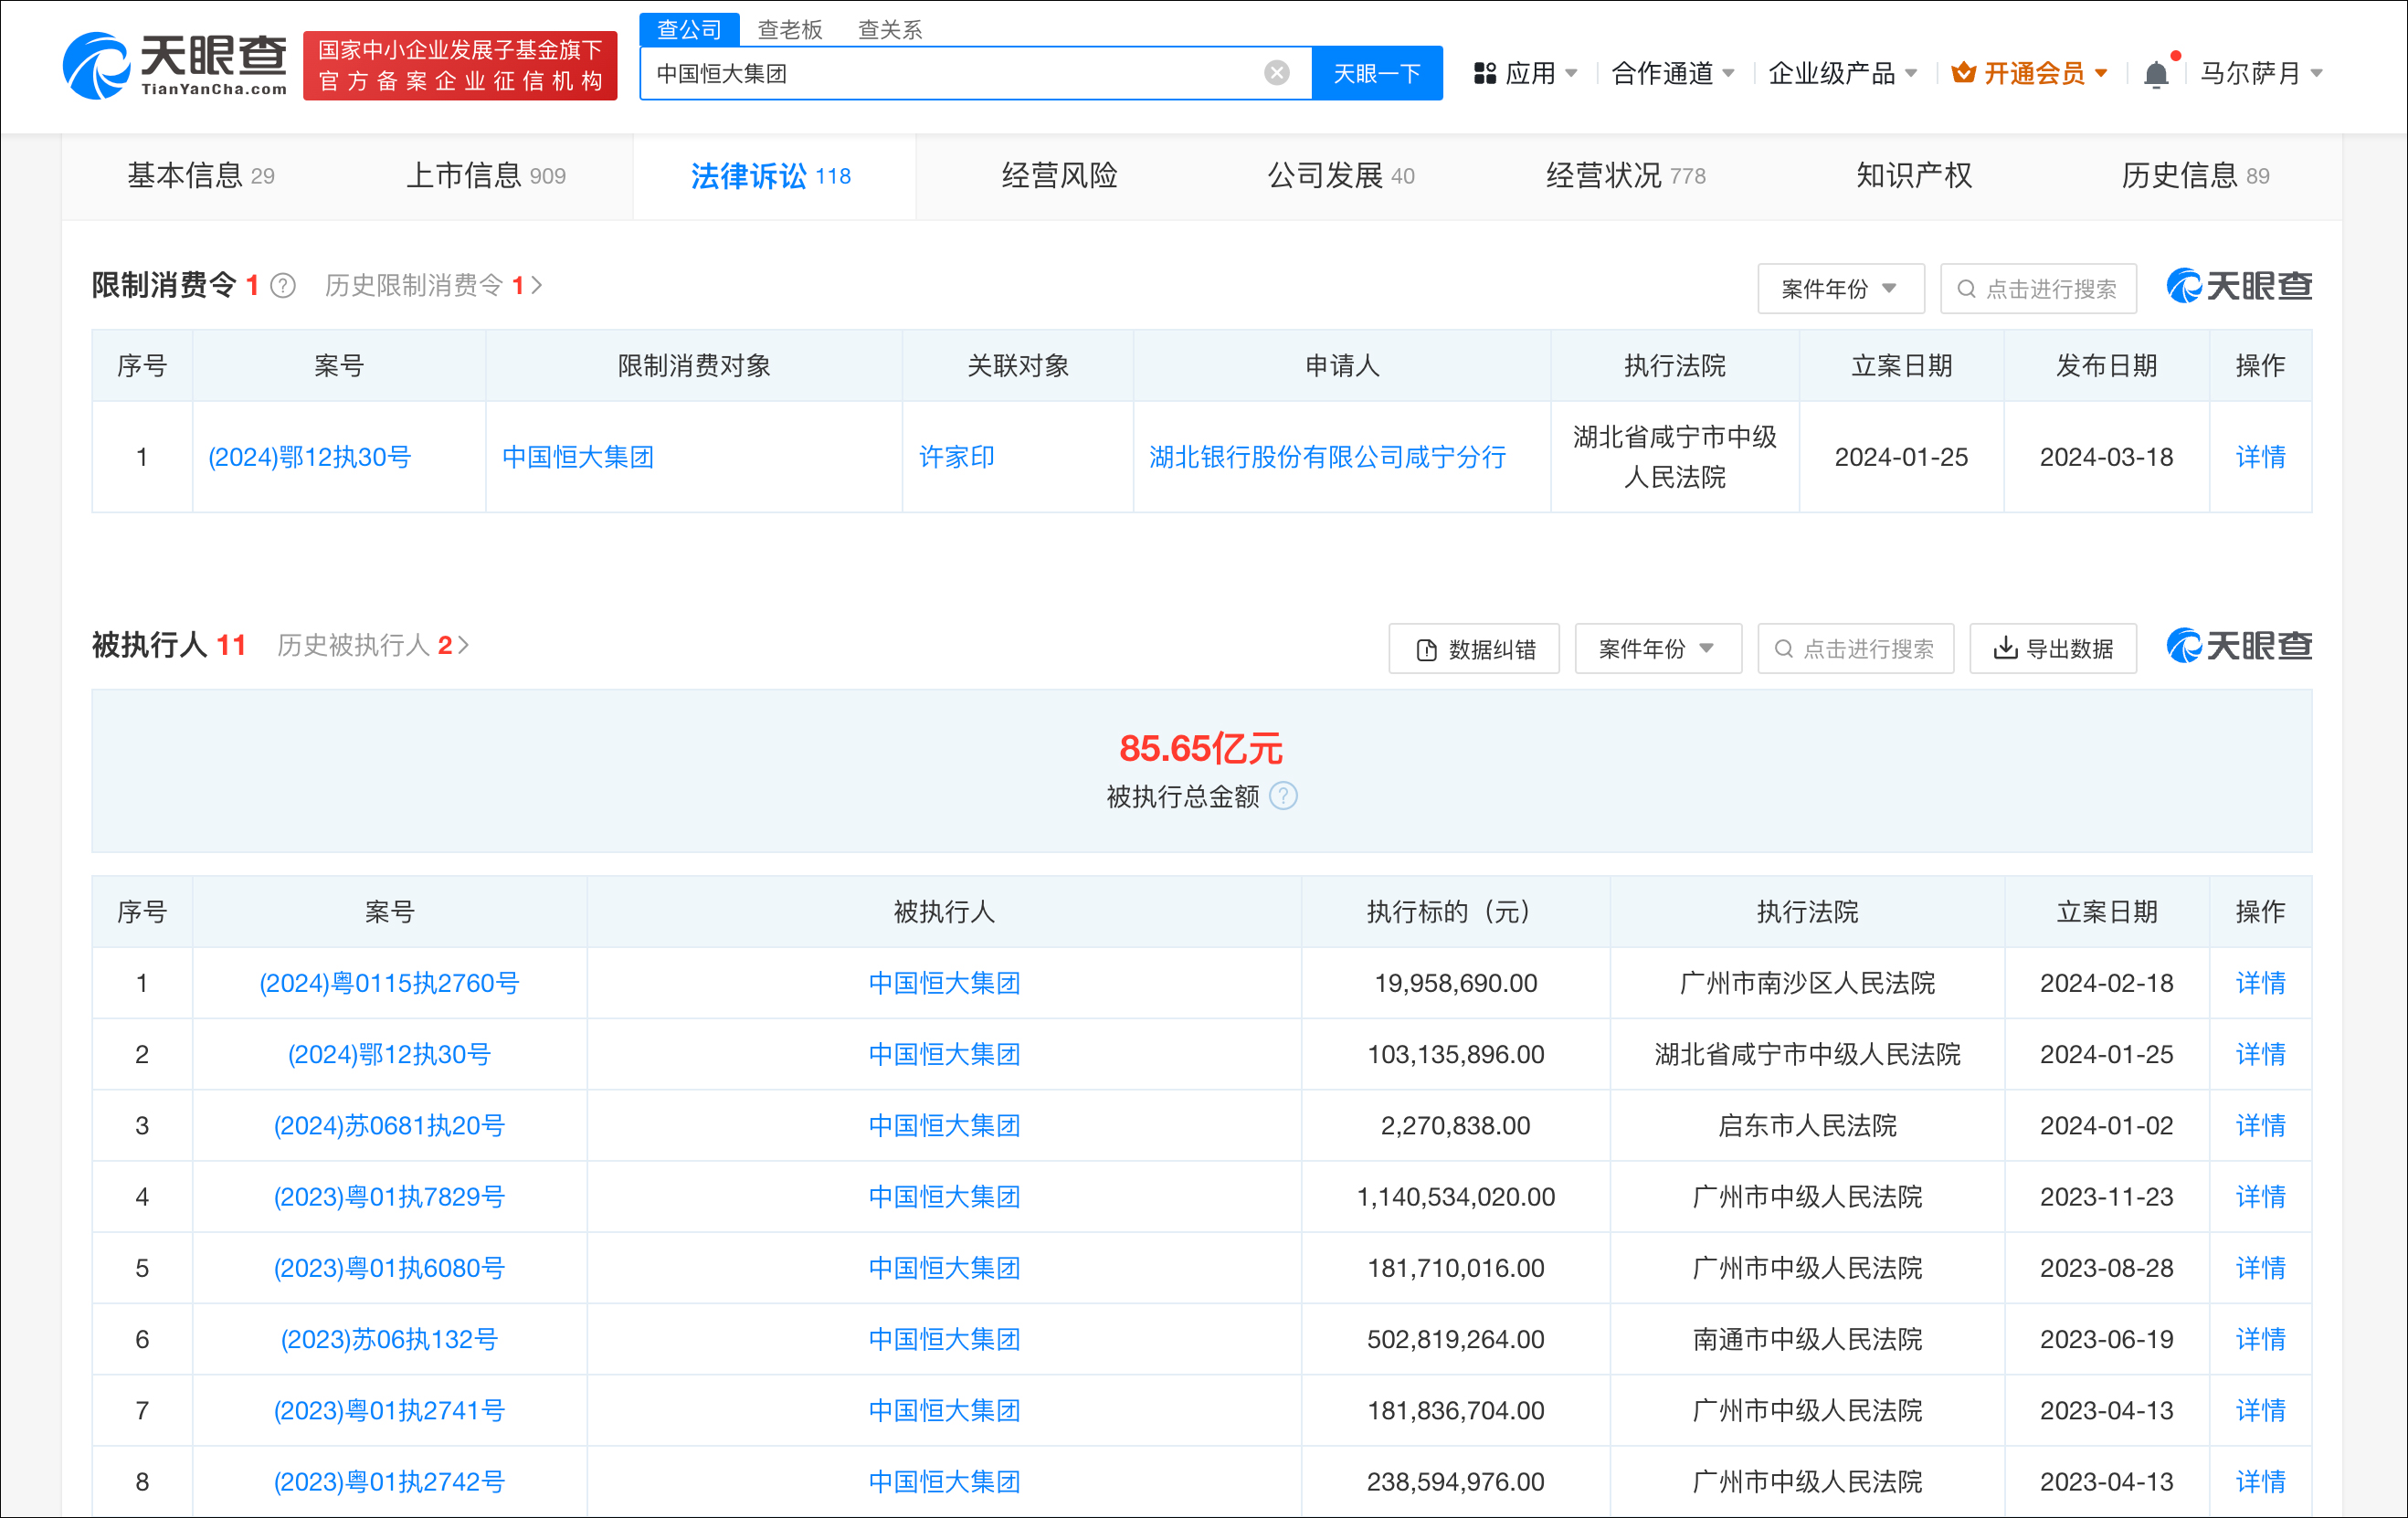
Task: Click the 天眼一下 search button
Action: 1376,73
